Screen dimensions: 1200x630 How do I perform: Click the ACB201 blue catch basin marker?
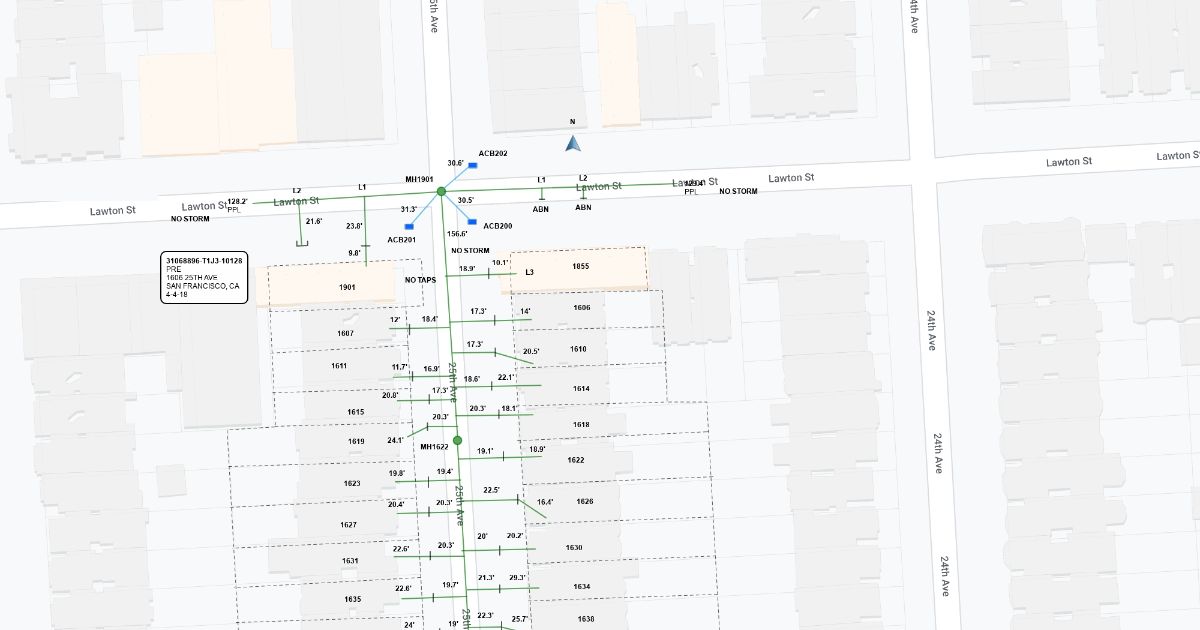(x=409, y=227)
